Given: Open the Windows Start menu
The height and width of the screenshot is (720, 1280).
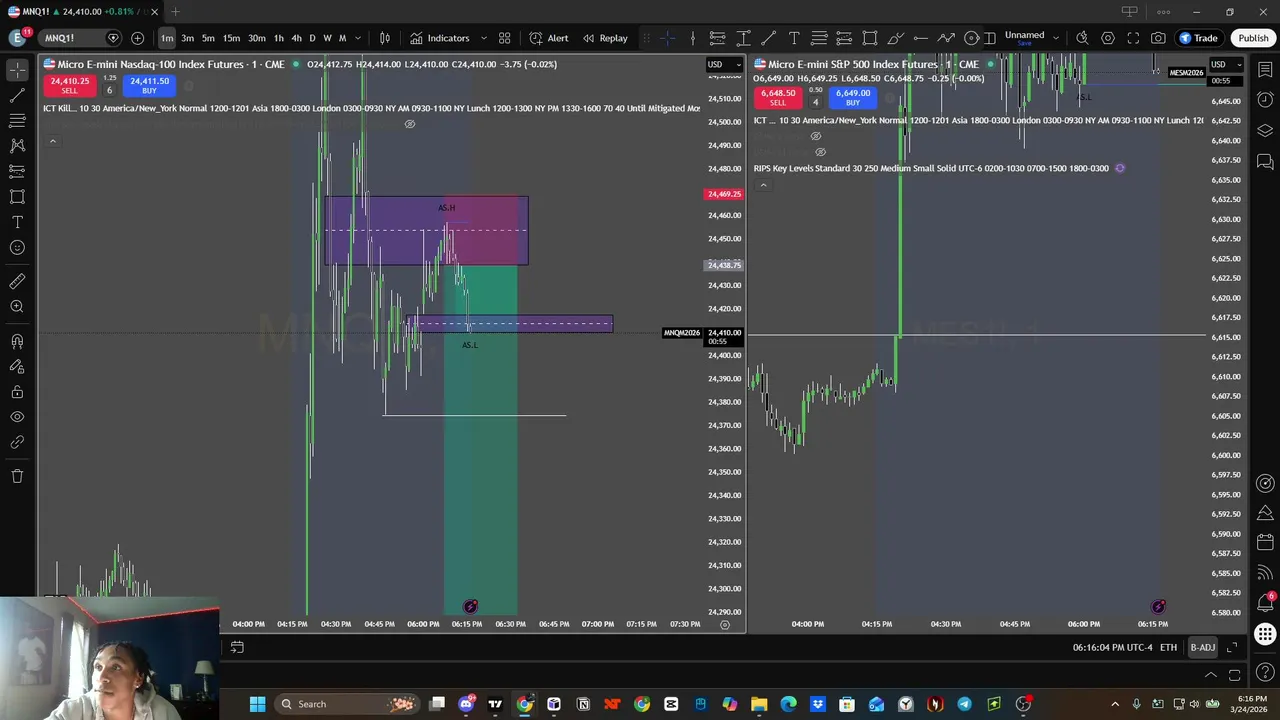Looking at the screenshot, I should (x=257, y=704).
